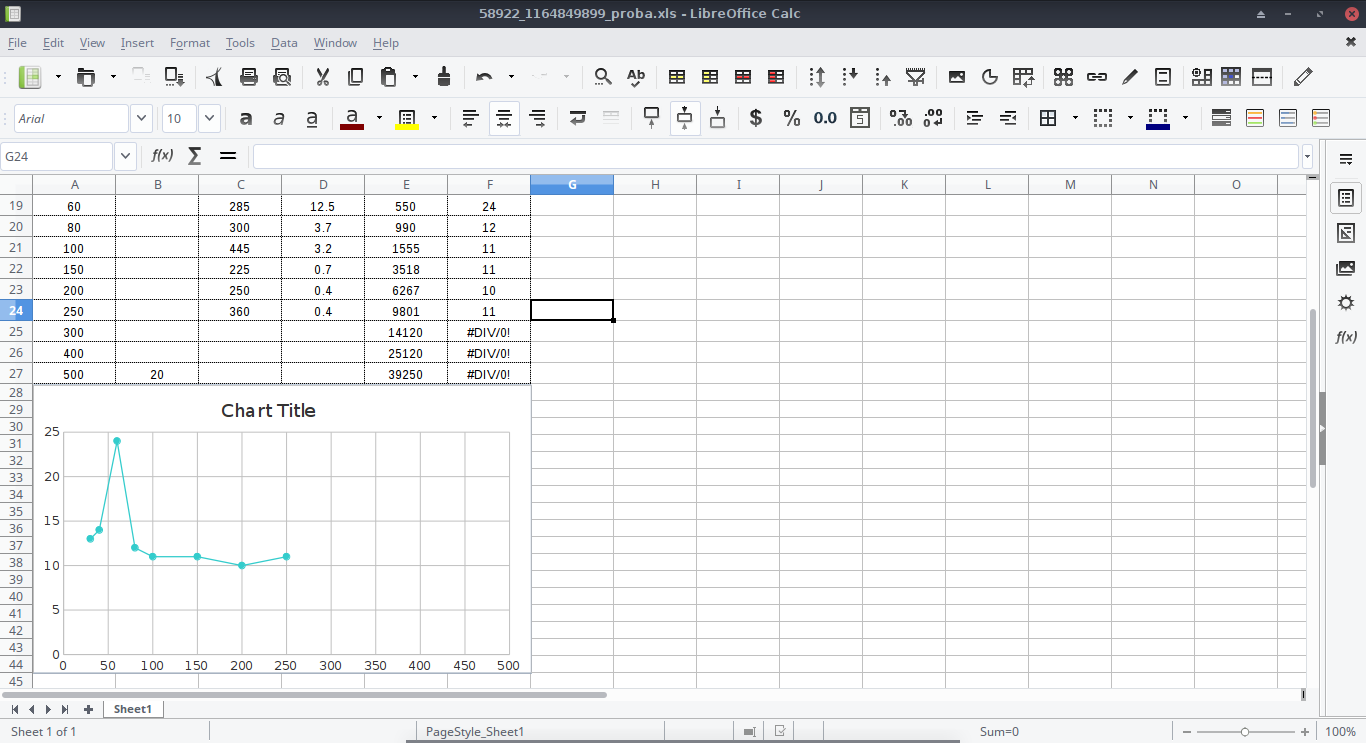Open the font size dropdown

(209, 118)
